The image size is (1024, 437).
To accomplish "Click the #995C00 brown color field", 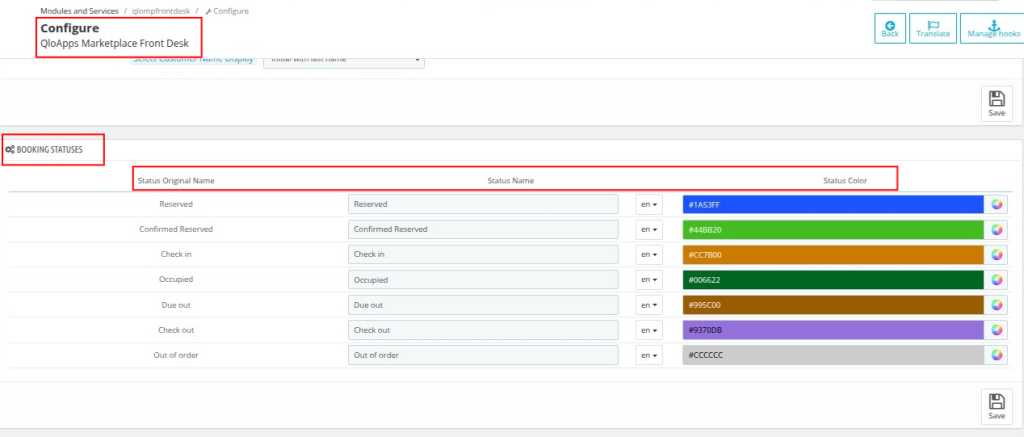I will click(833, 305).
